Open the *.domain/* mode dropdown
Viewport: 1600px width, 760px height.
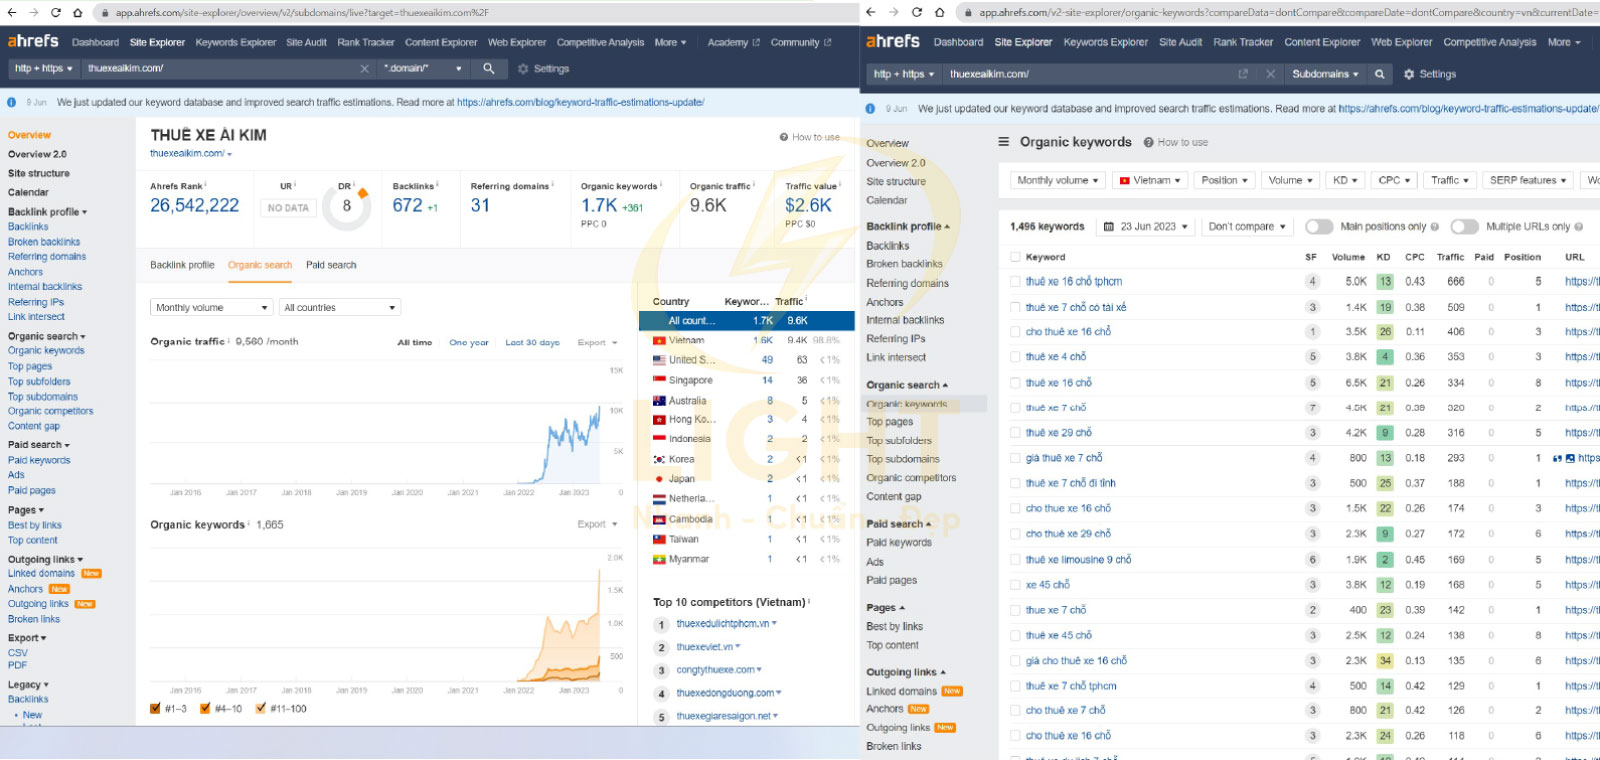pyautogui.click(x=424, y=68)
